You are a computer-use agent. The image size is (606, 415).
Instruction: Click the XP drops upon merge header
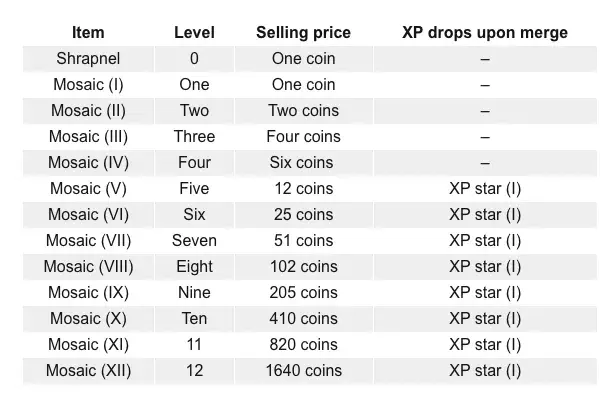coord(485,32)
